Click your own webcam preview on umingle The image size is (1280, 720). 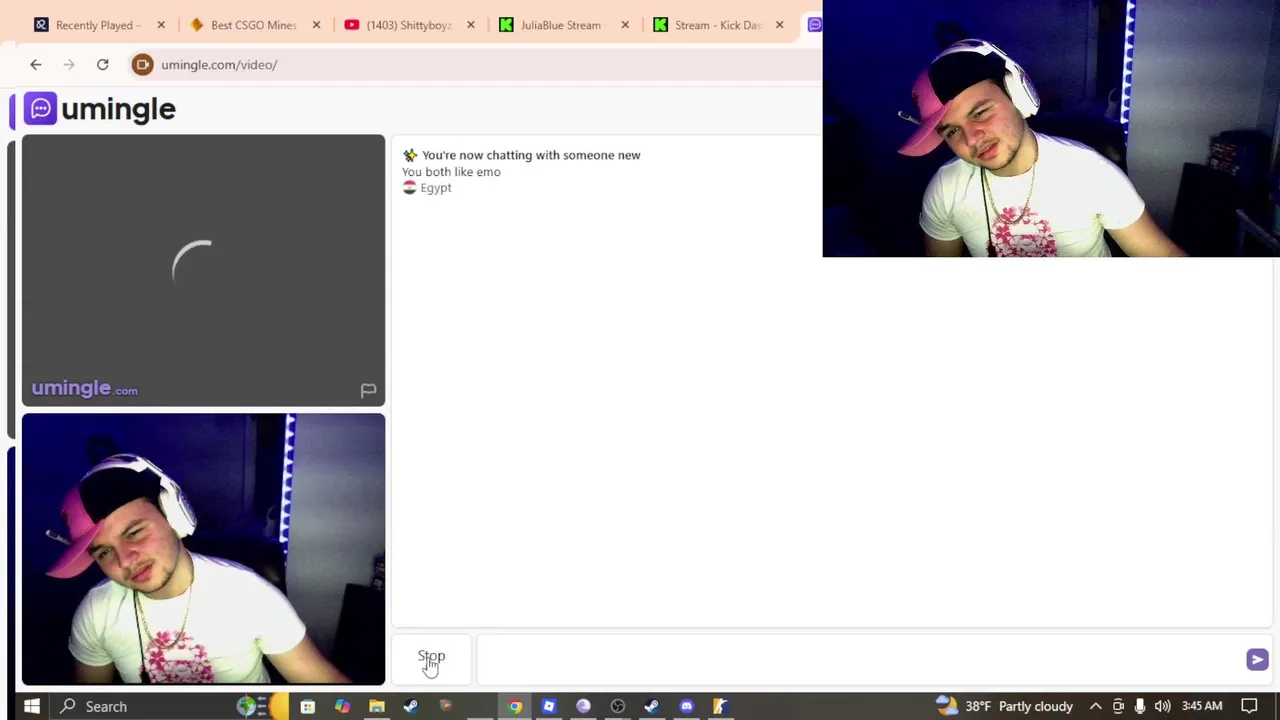203,549
